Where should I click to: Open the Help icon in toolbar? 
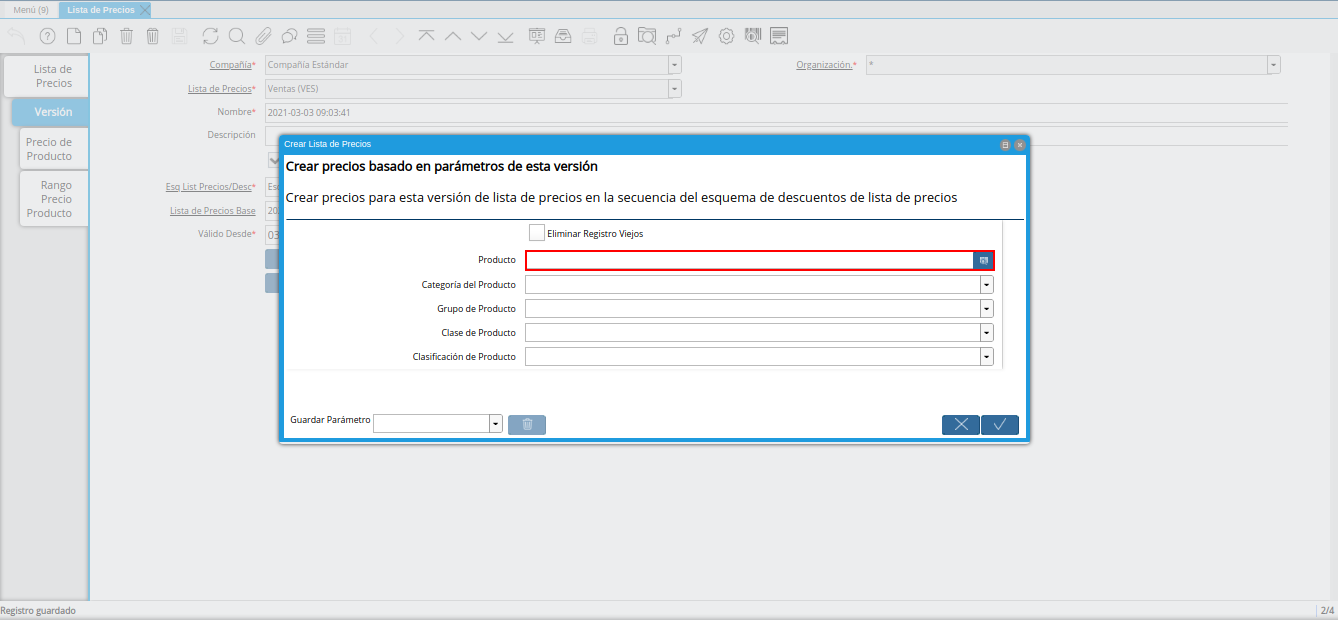47,37
